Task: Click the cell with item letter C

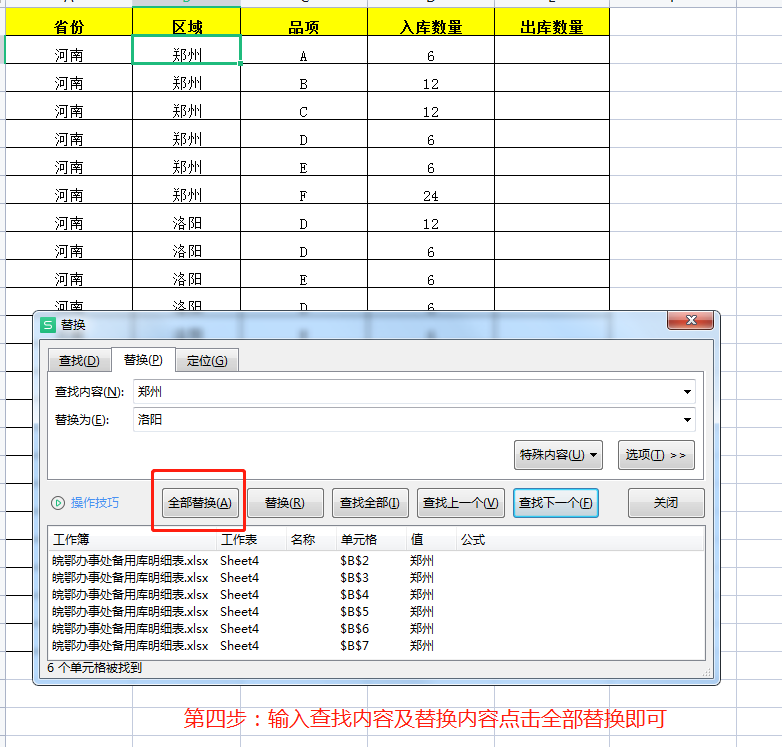Action: pos(304,106)
